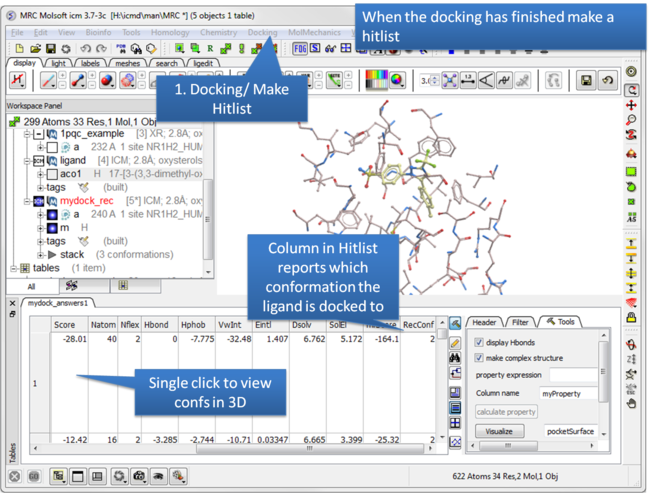Switch to the Filter tab

pos(519,322)
